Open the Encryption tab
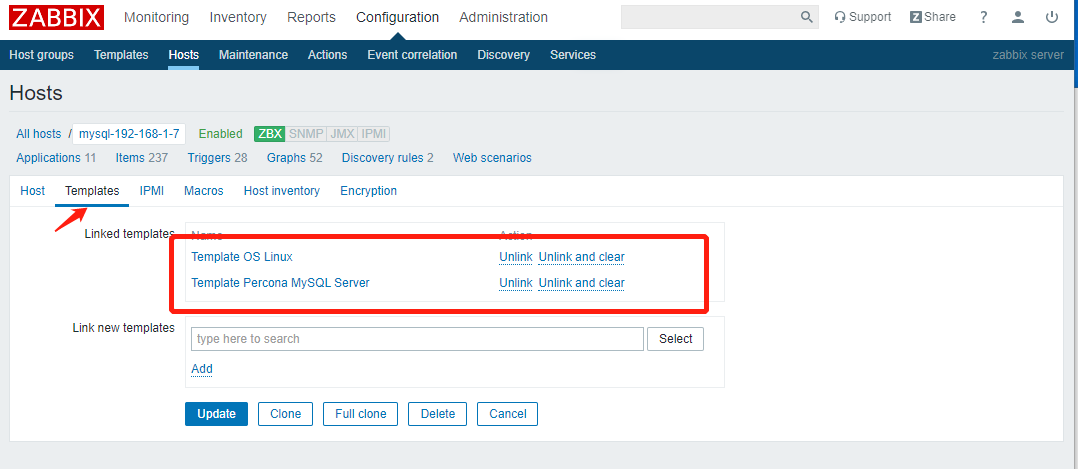Screen dimensions: 1078x469 (x=368, y=191)
